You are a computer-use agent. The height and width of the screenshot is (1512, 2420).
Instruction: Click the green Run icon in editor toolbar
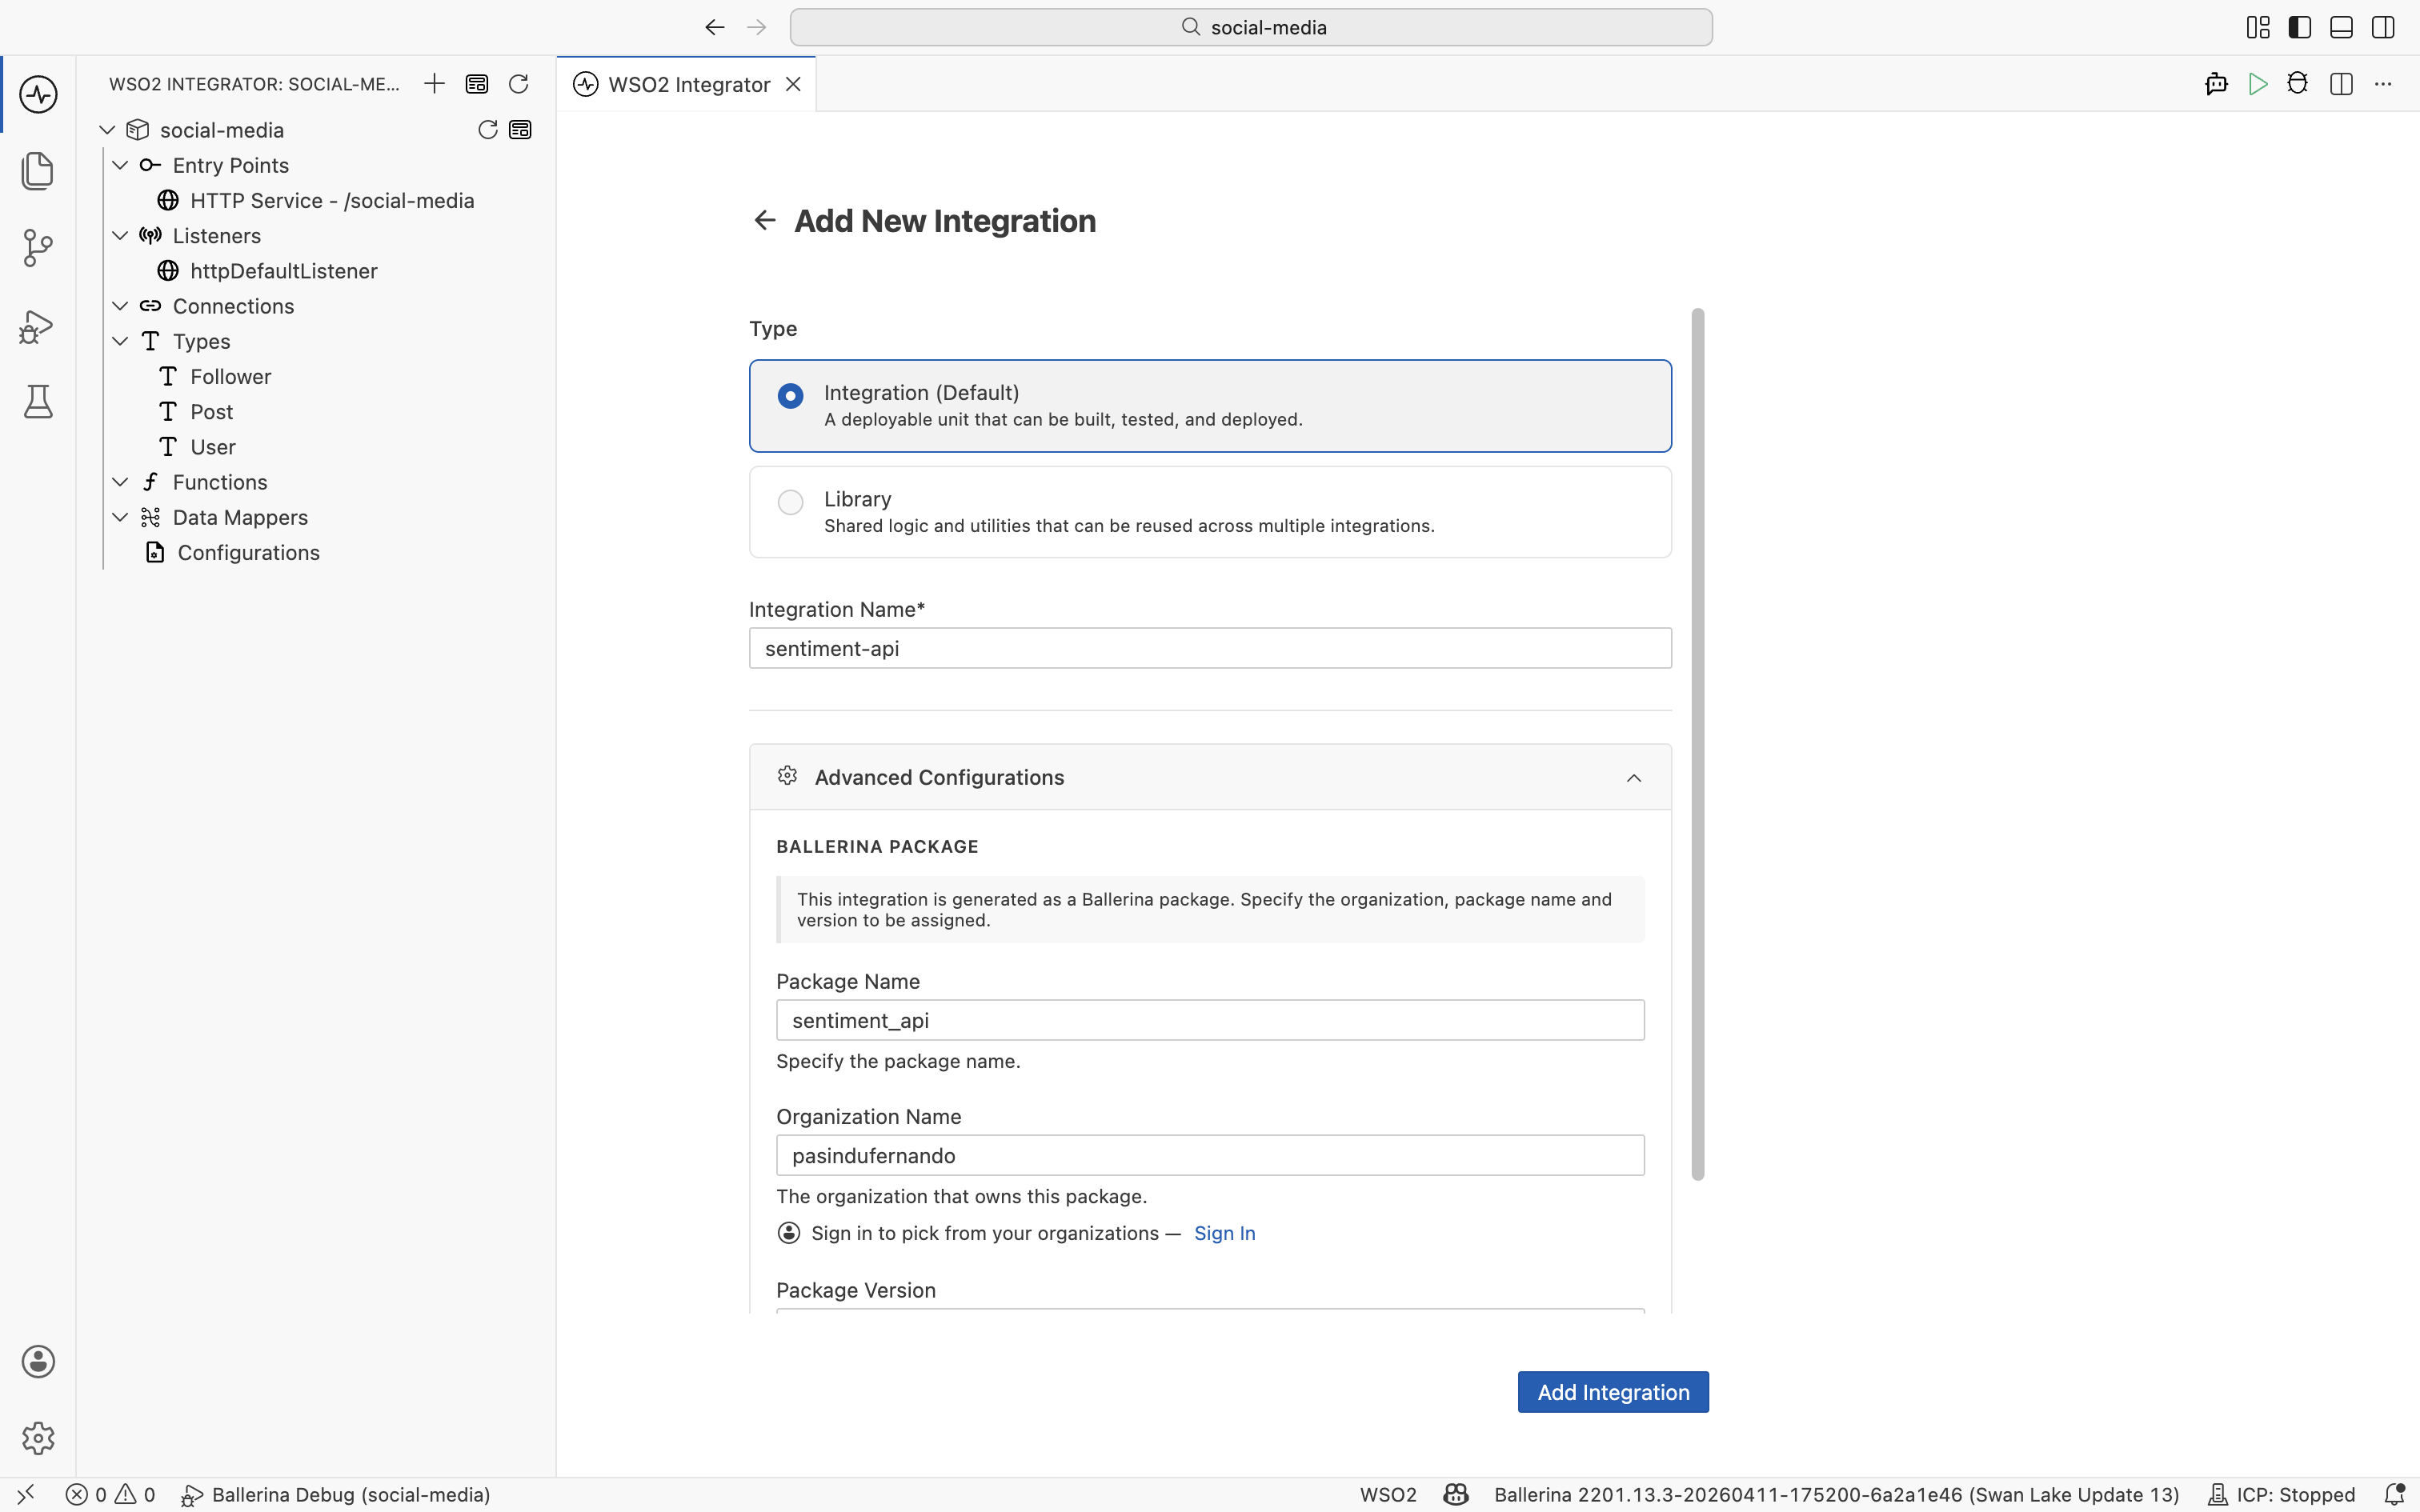(2257, 84)
